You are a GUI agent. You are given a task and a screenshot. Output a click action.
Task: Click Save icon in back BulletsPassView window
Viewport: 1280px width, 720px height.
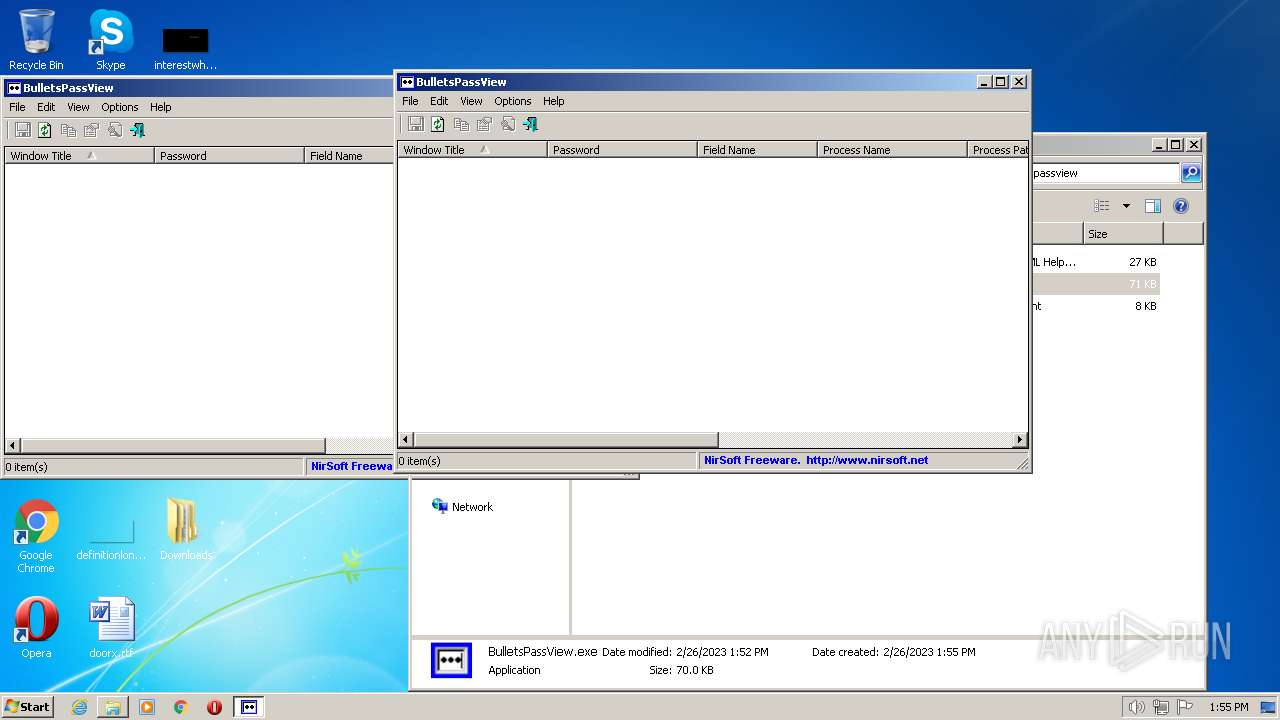tap(22, 130)
